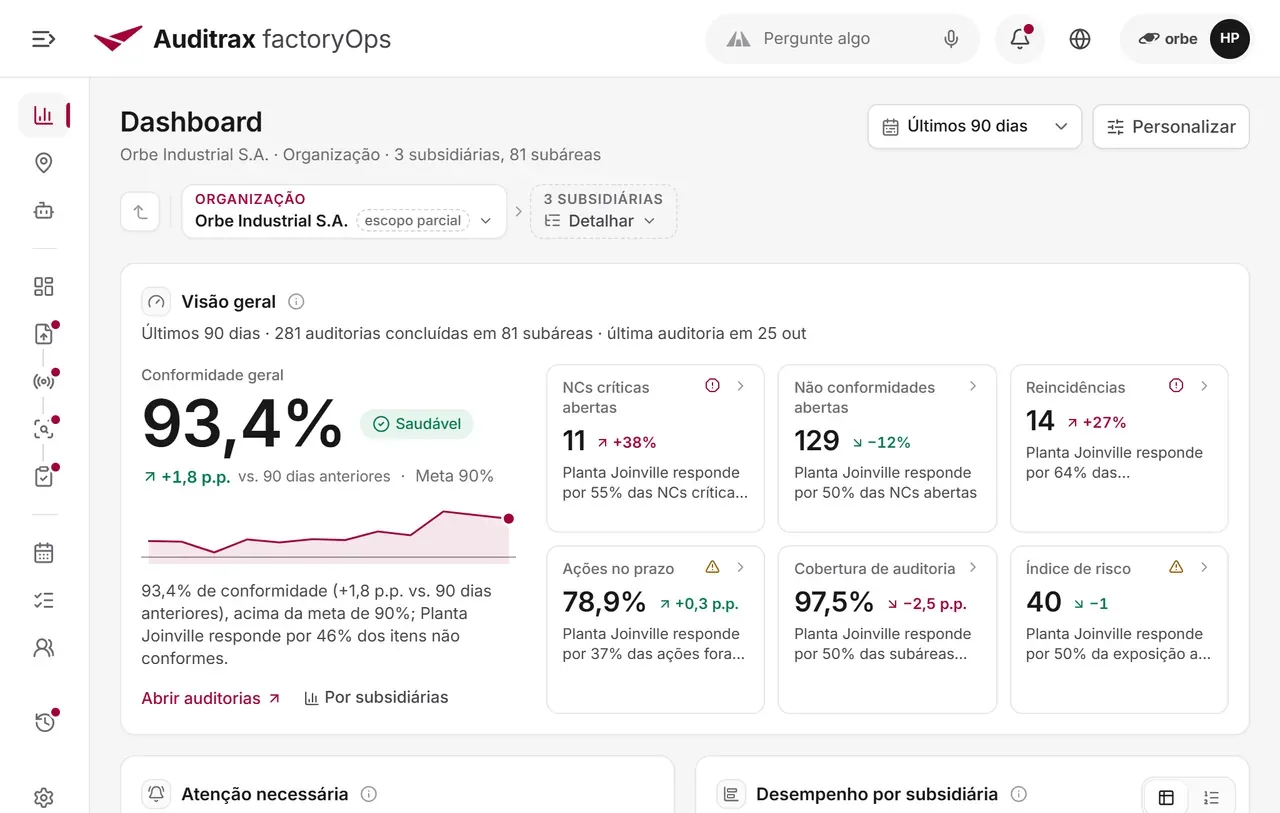1280x813 pixels.
Task: Click the orbe organization switcher
Action: (x=1167, y=39)
